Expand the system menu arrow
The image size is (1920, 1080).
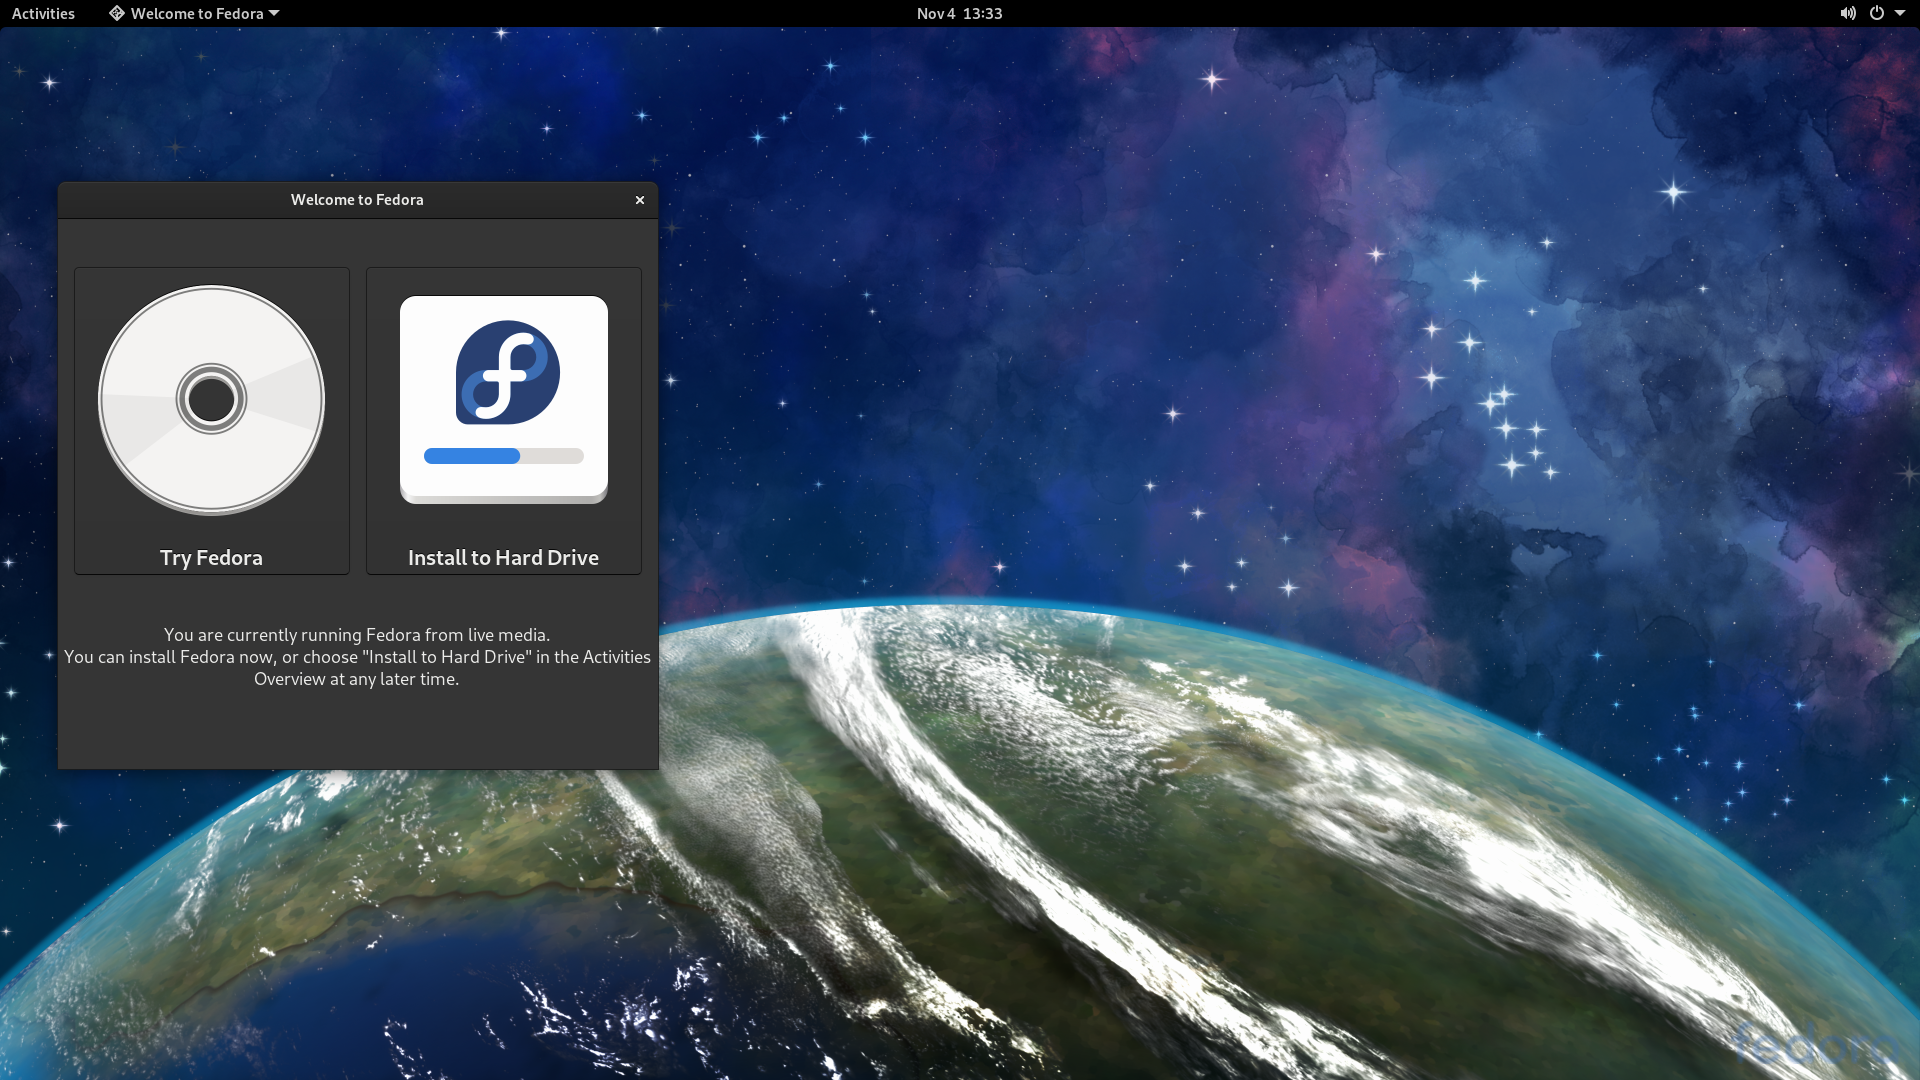pyautogui.click(x=1900, y=13)
